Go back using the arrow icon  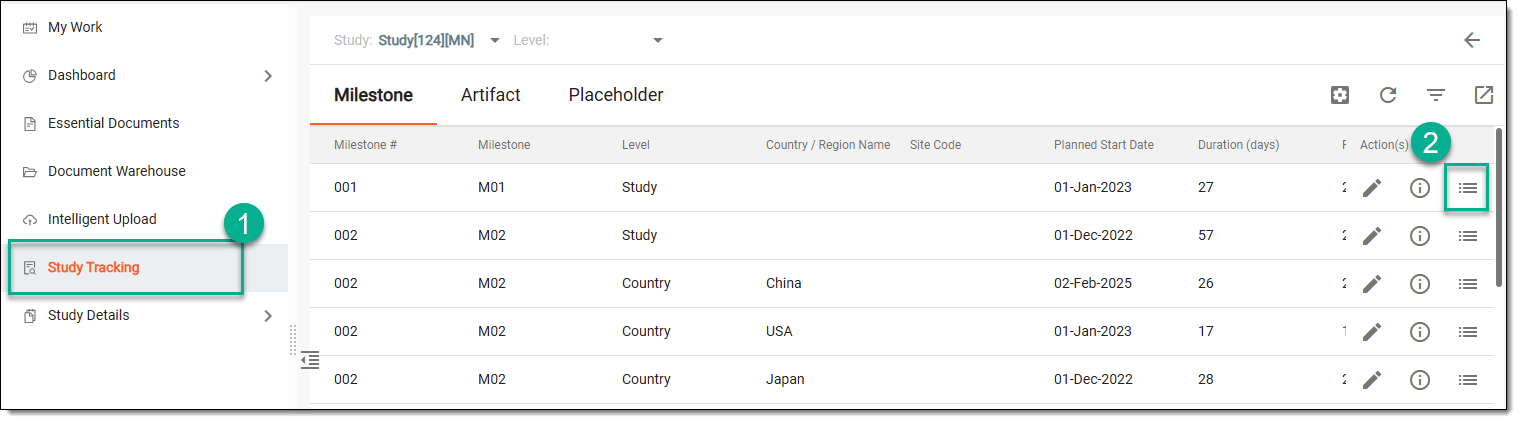1472,40
